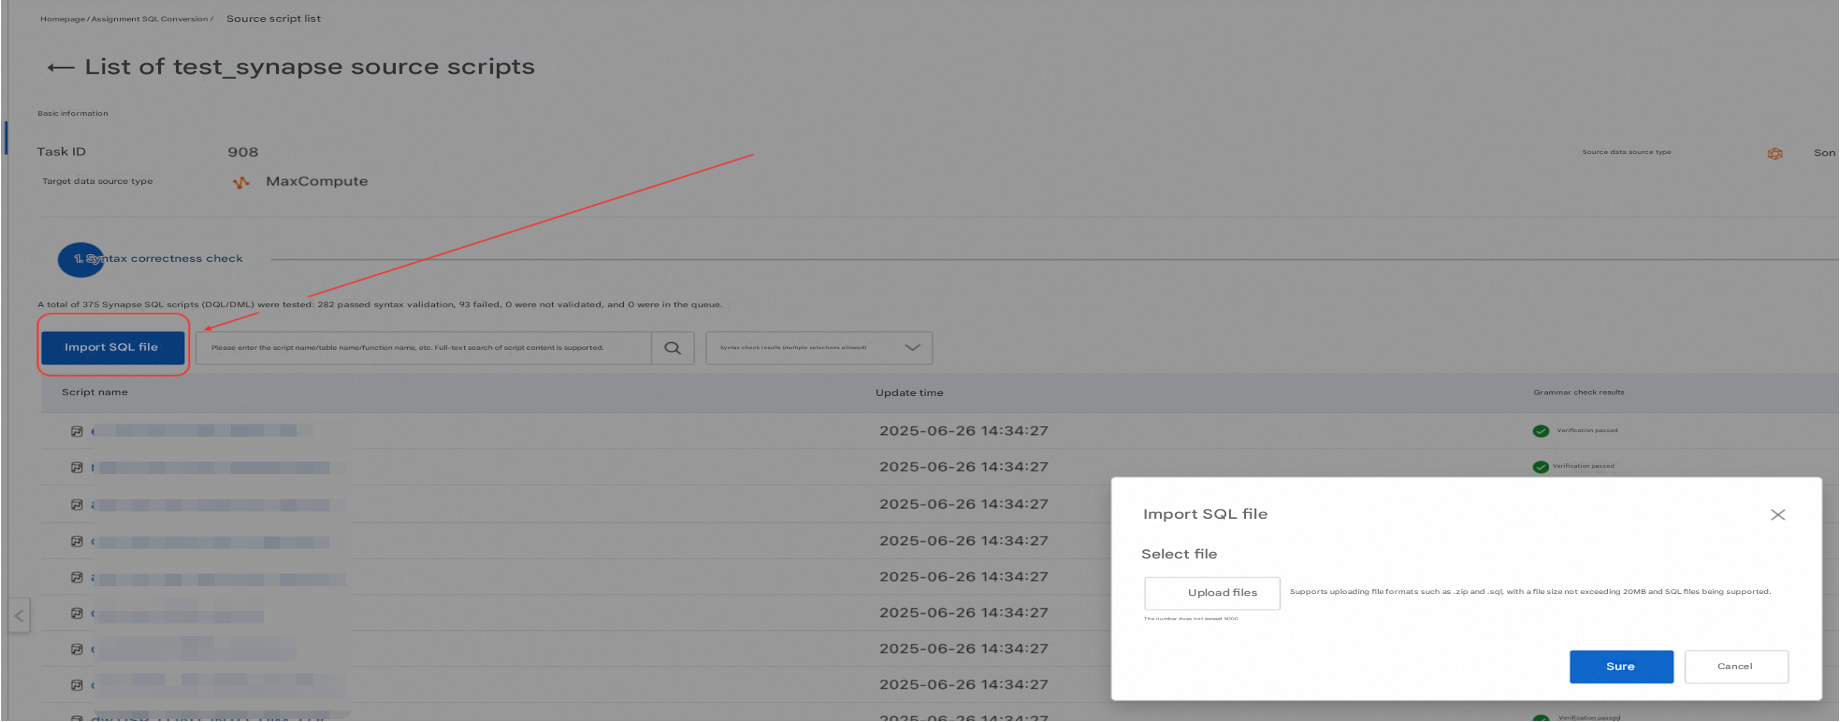The width and height of the screenshot is (1840, 722).
Task: Click the Script name column header
Action: click(95, 393)
